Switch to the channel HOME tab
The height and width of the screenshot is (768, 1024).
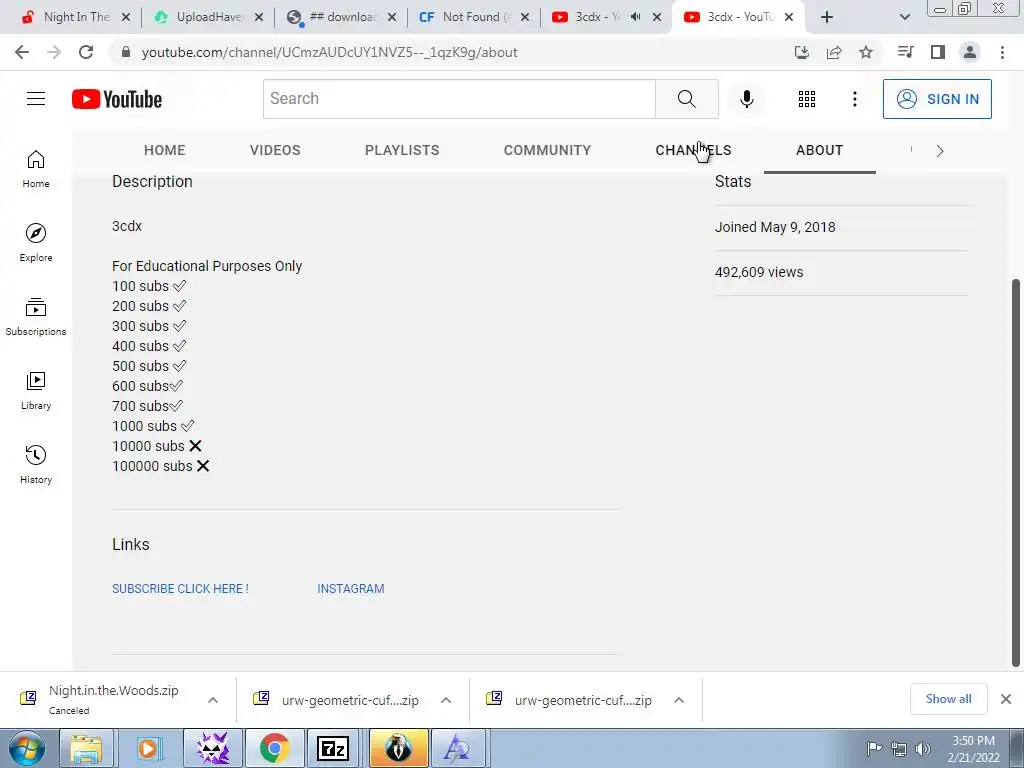[x=165, y=150]
